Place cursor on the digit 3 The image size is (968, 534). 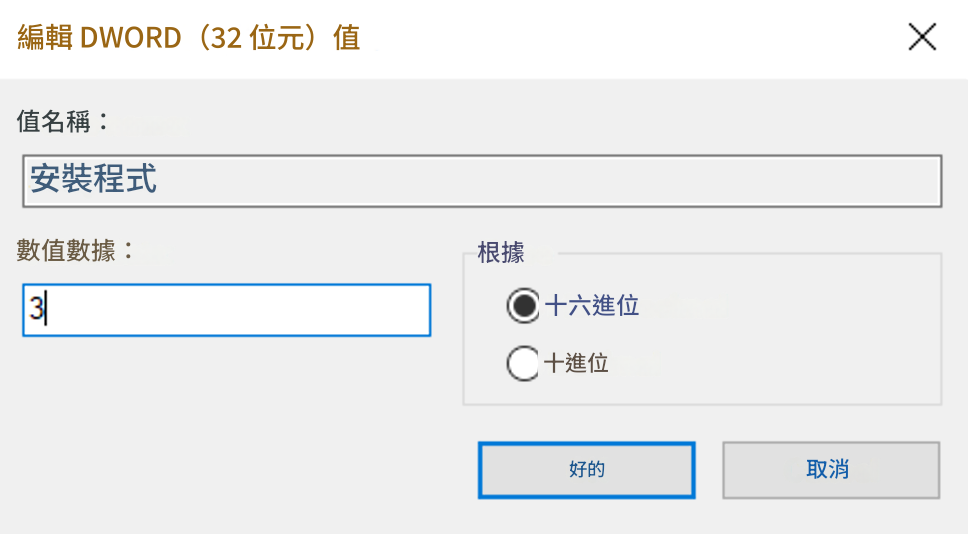[36, 310]
